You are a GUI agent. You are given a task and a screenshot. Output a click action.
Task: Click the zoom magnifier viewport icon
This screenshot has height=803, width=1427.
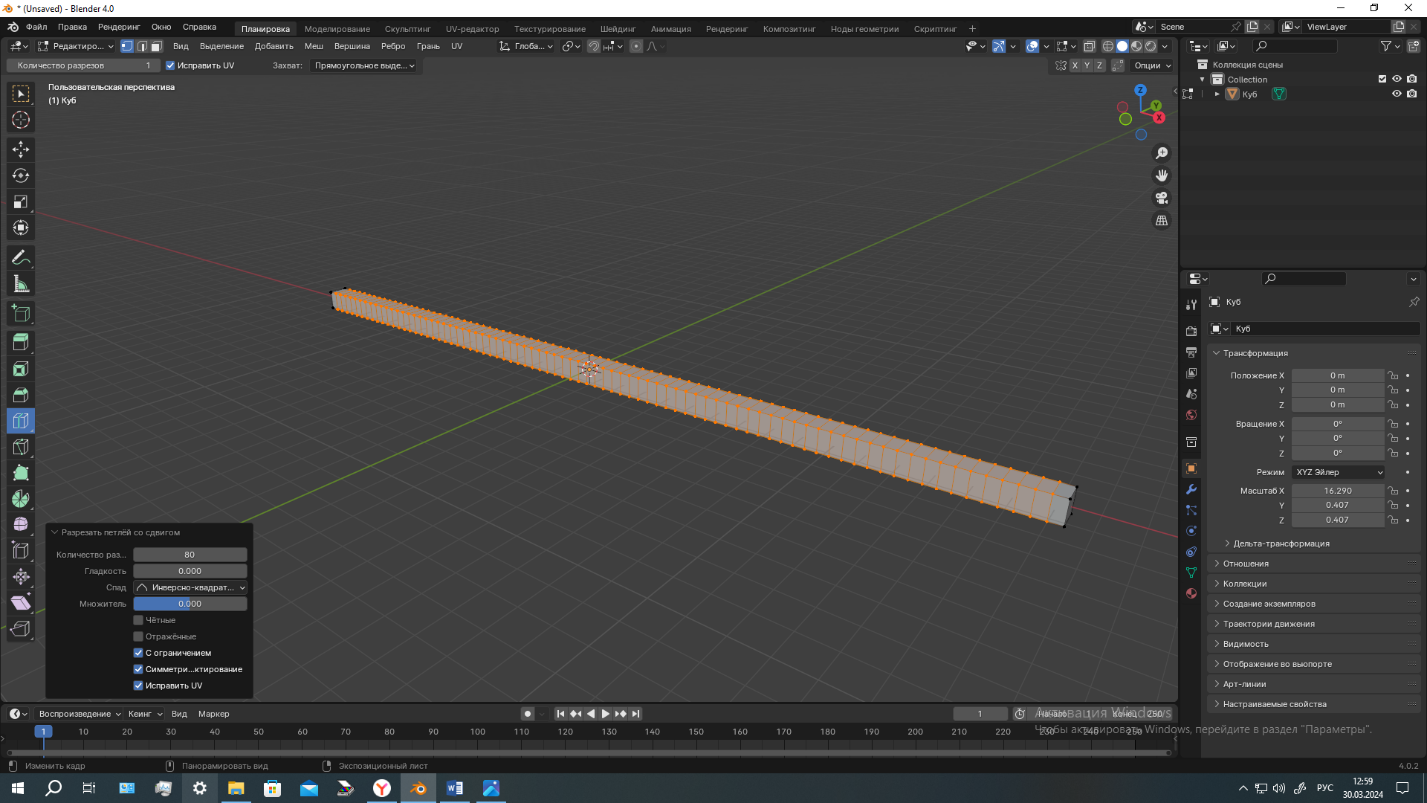point(1161,153)
